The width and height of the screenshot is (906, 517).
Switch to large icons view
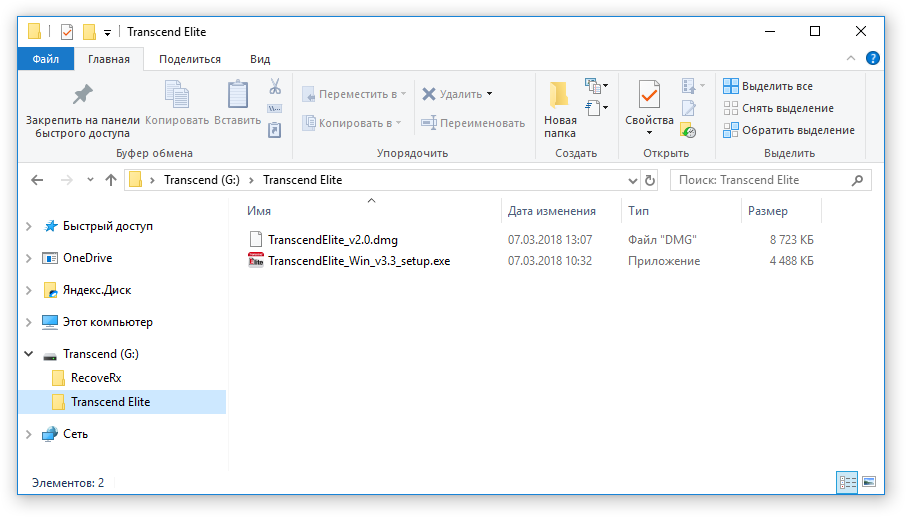coord(869,482)
